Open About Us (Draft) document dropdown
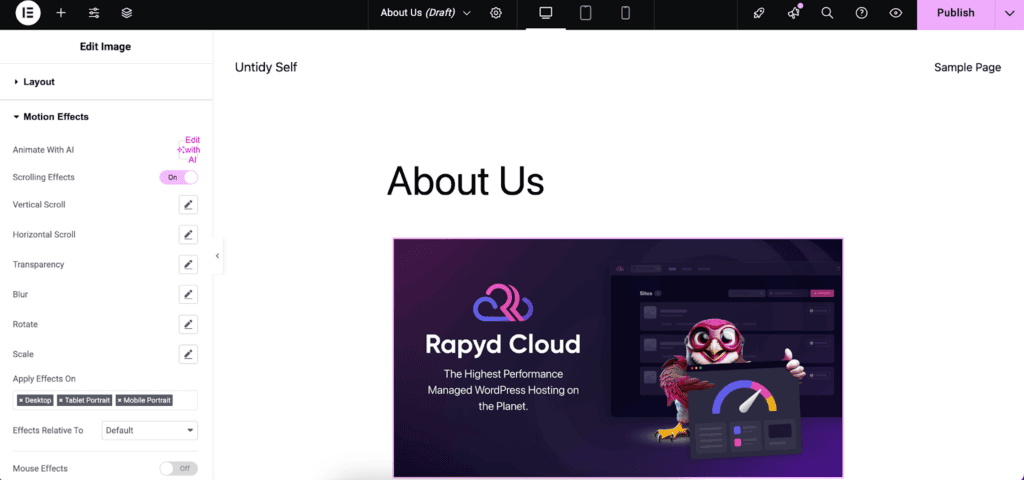 click(x=426, y=12)
